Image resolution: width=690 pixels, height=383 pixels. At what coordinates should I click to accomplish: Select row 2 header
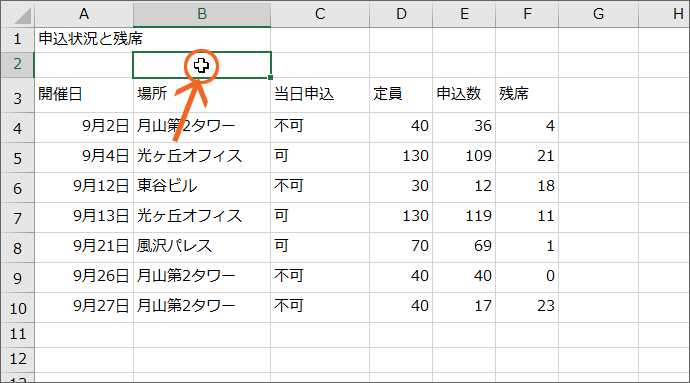[x=18, y=65]
